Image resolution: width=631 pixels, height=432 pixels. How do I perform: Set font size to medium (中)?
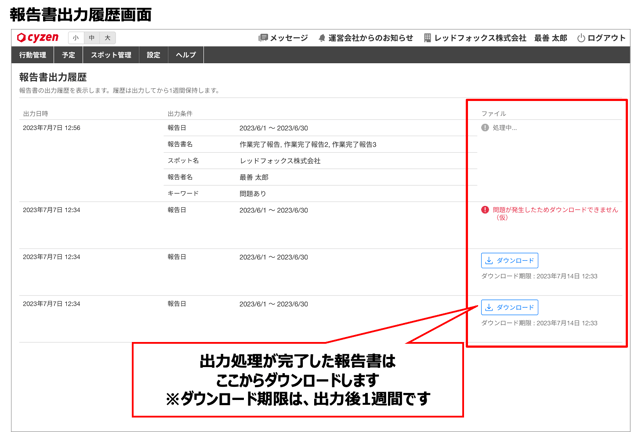pyautogui.click(x=92, y=38)
